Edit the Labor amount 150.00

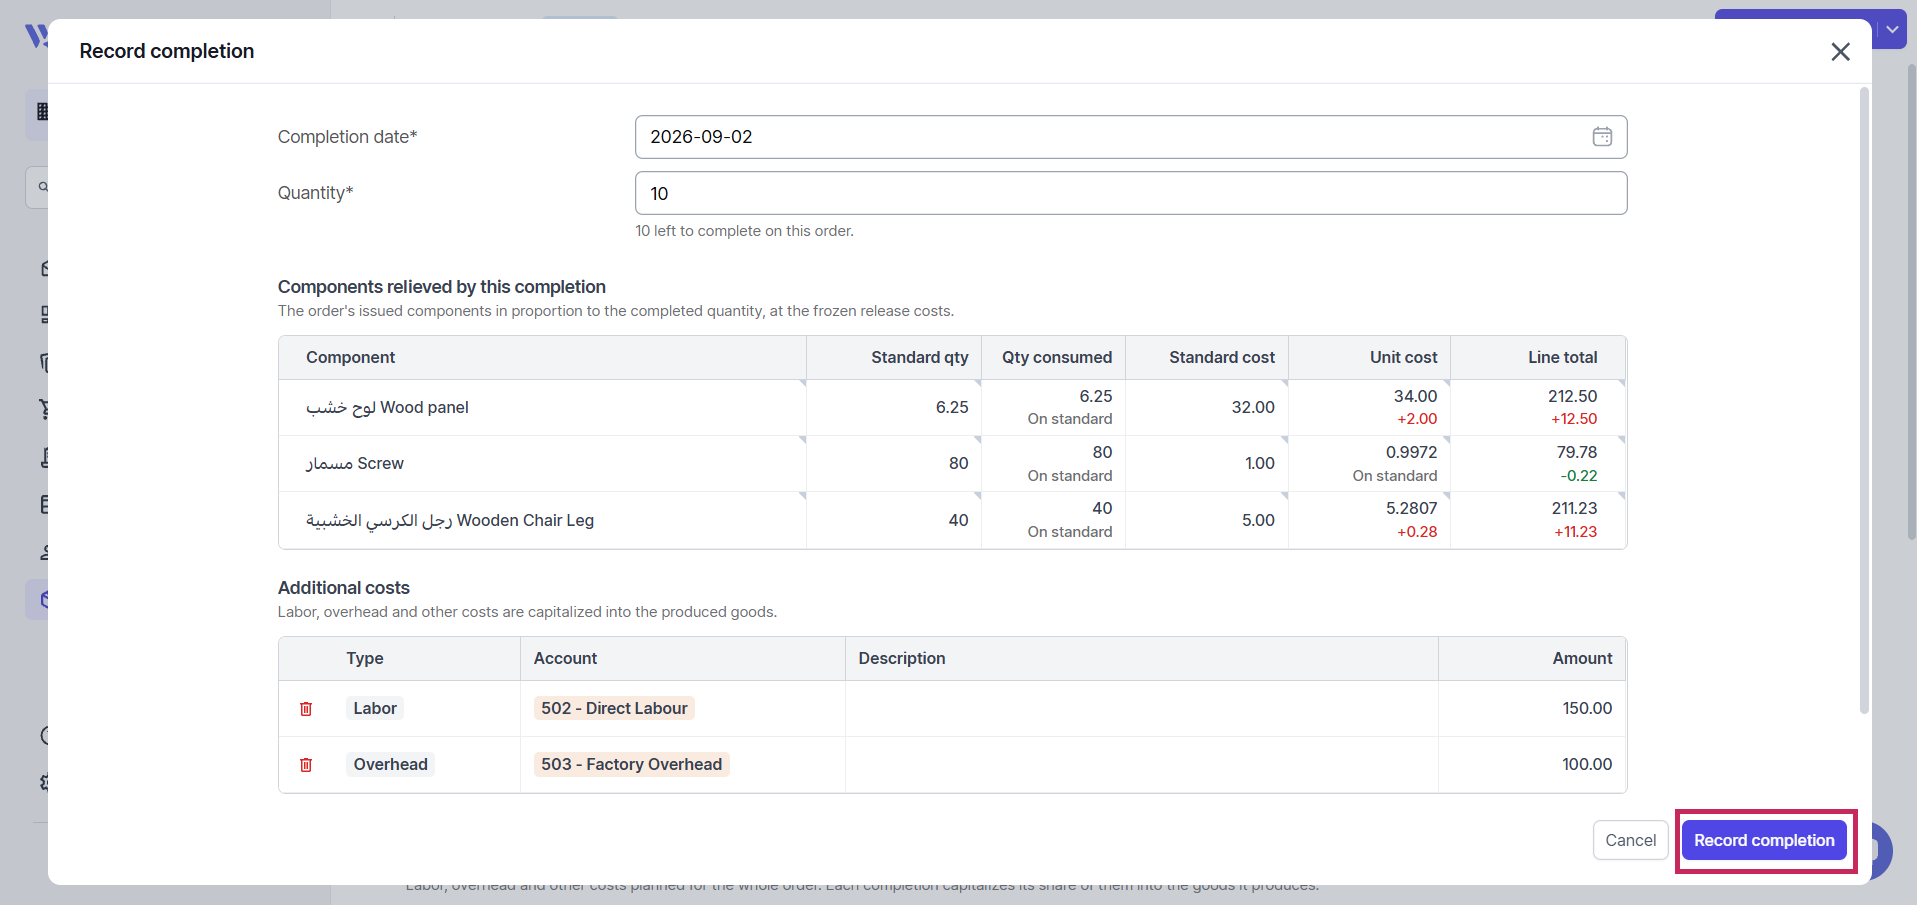[1532, 708]
